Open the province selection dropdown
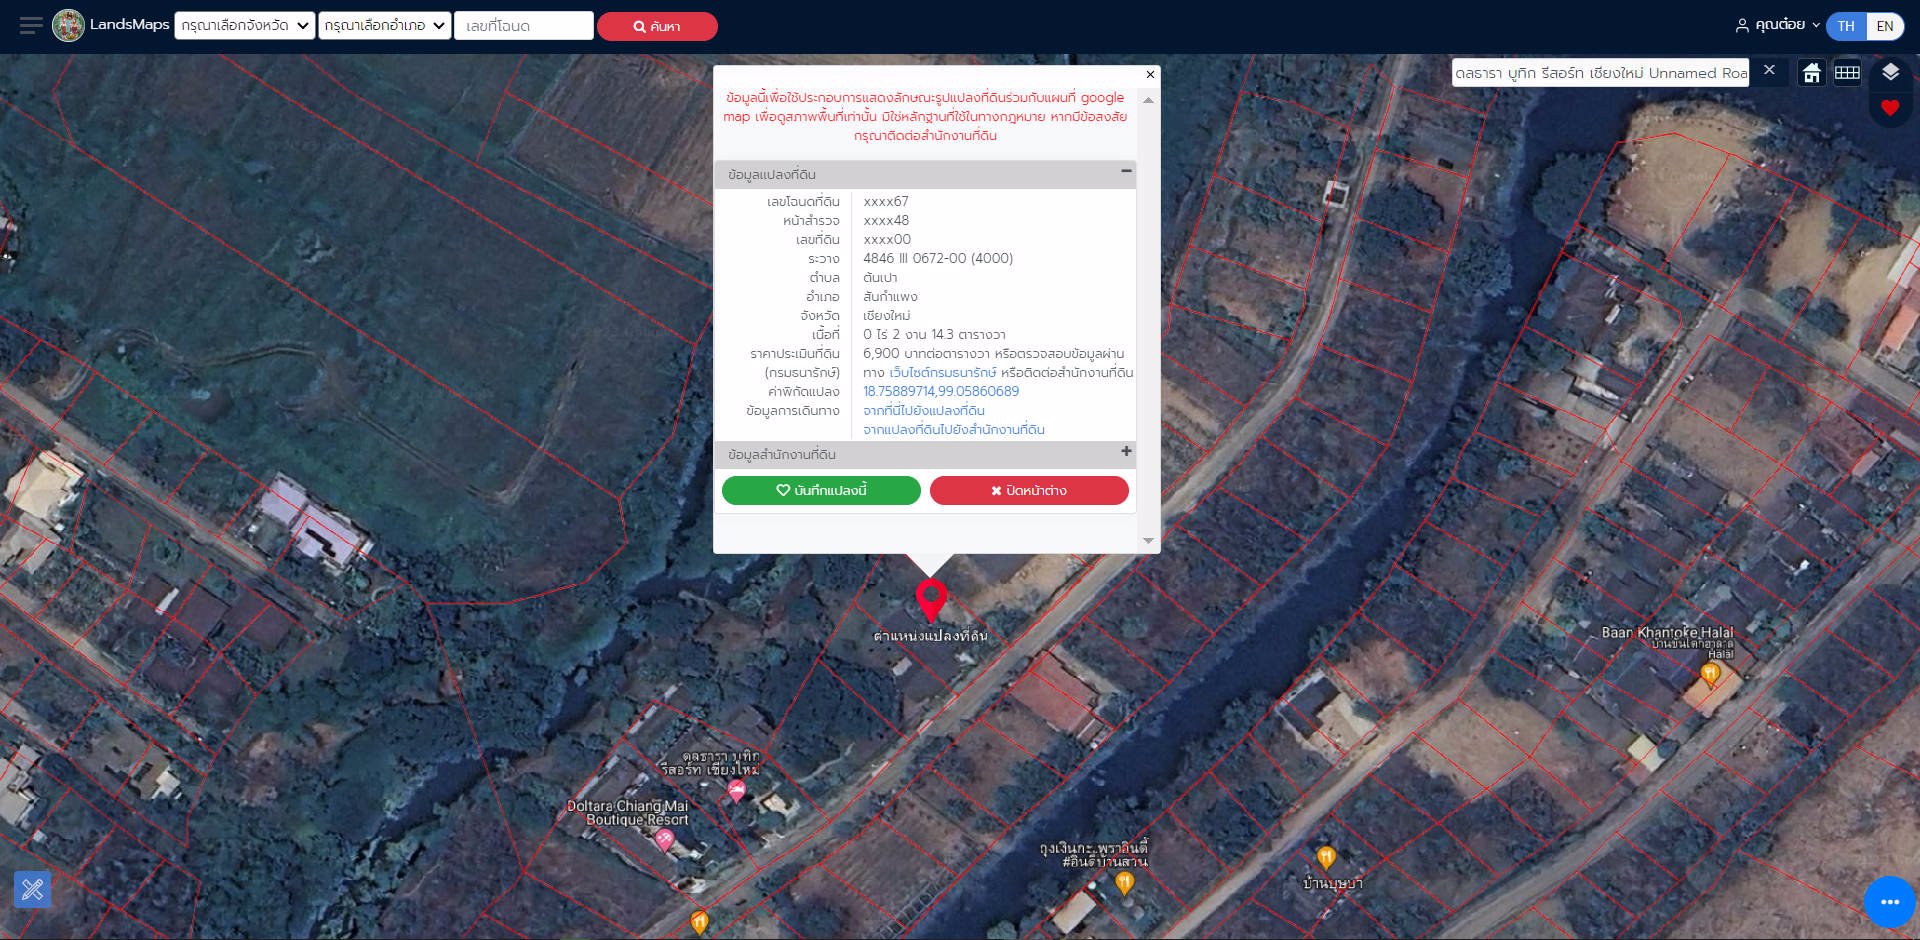1920x940 pixels. pos(245,26)
